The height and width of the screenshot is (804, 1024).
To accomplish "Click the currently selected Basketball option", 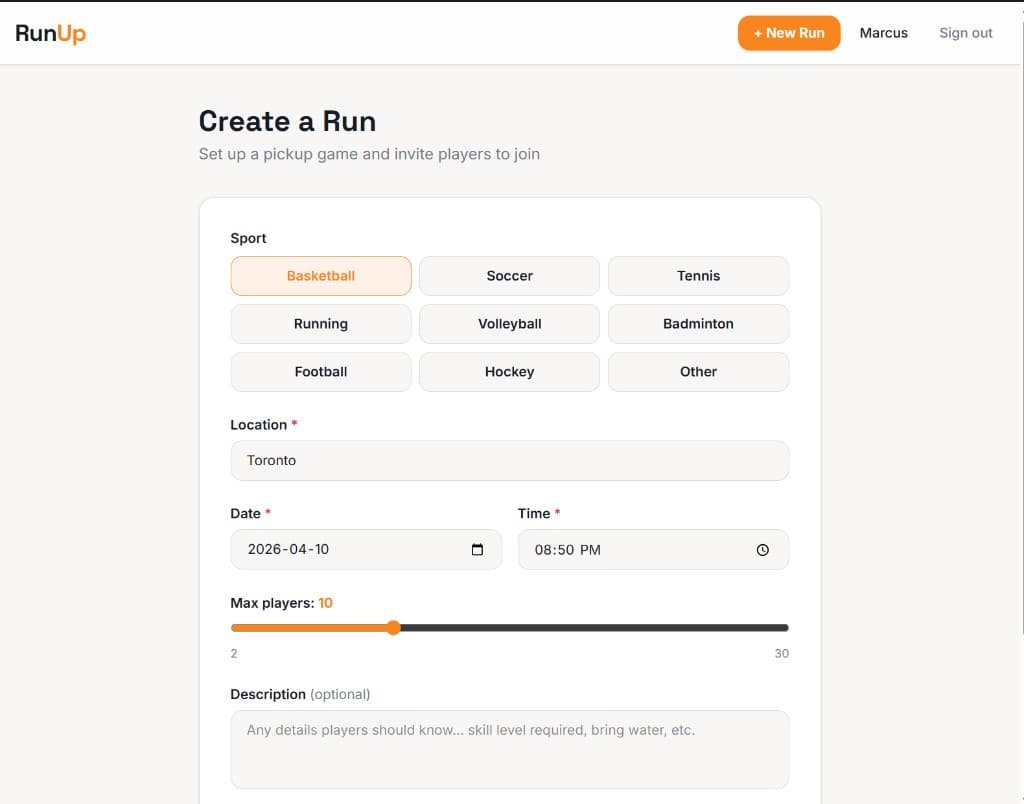I will 320,275.
